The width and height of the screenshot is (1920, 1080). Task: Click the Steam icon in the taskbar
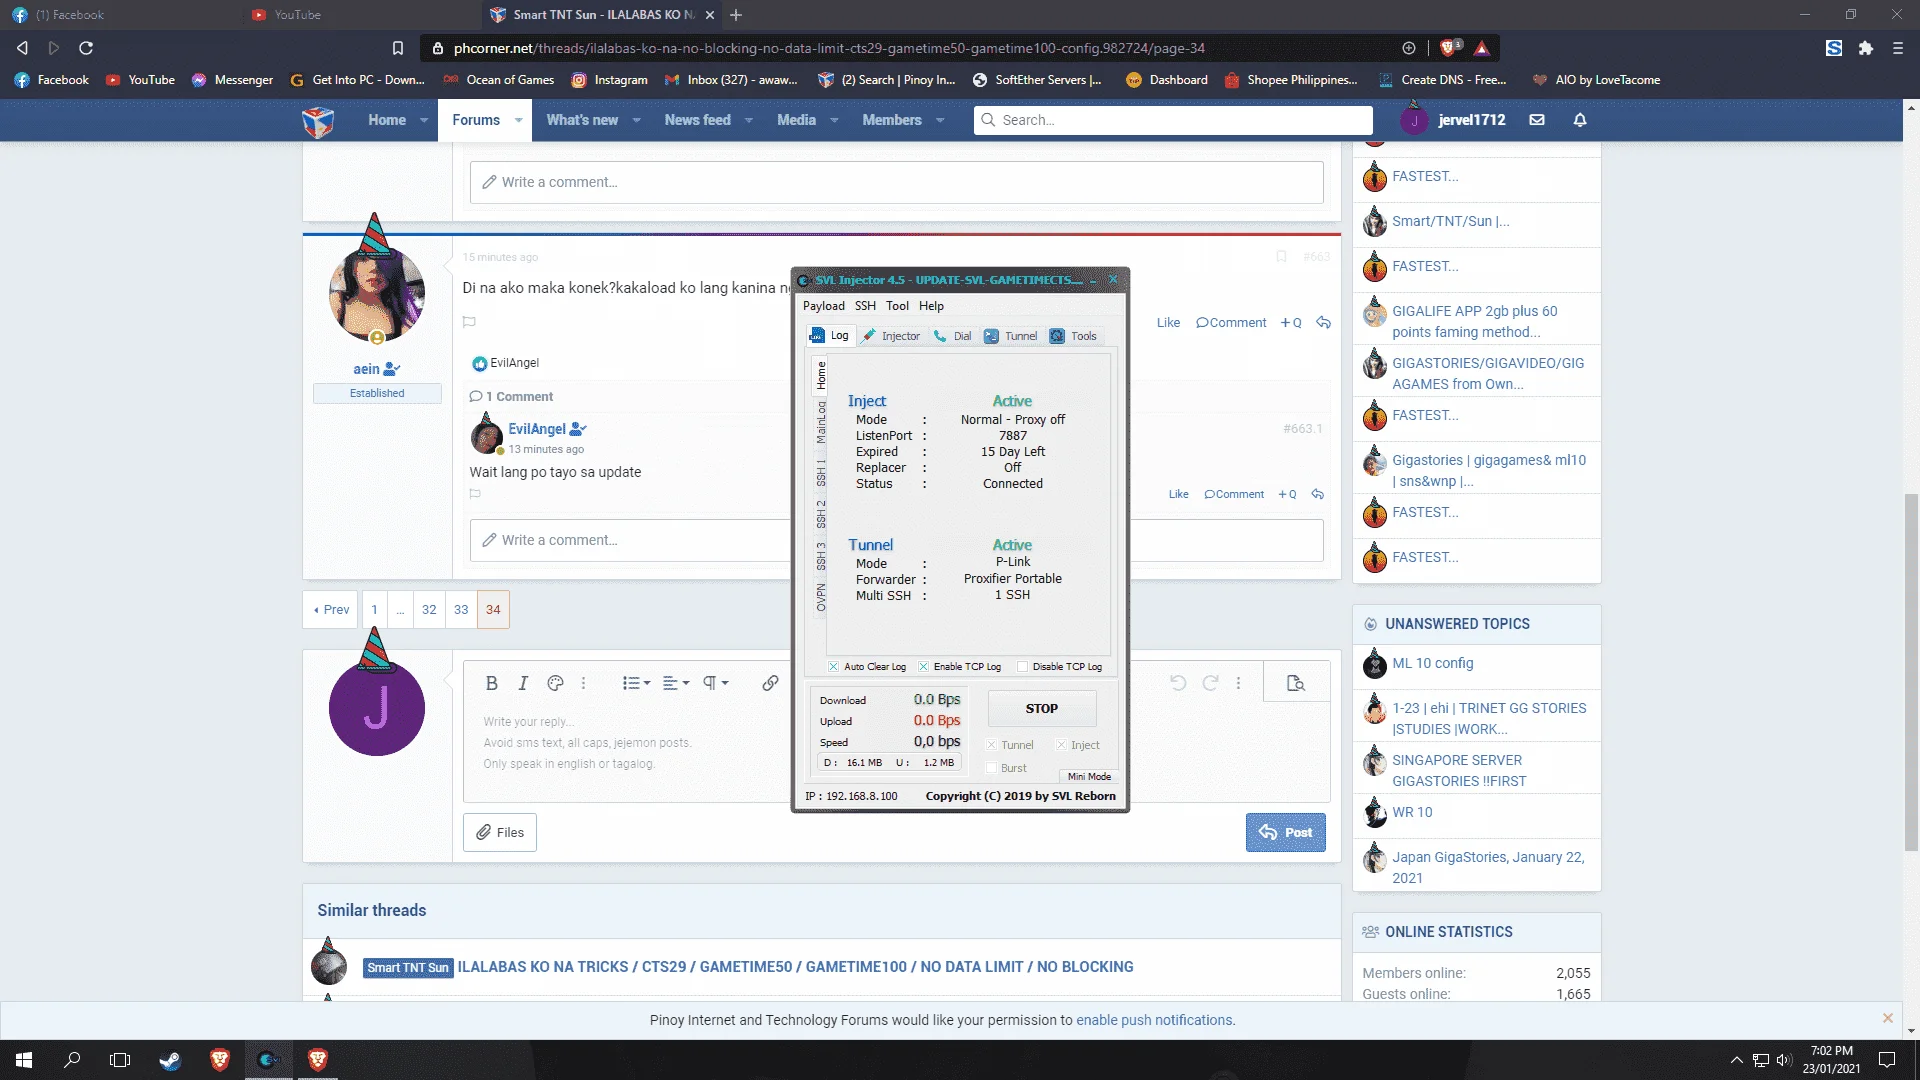tap(170, 1060)
